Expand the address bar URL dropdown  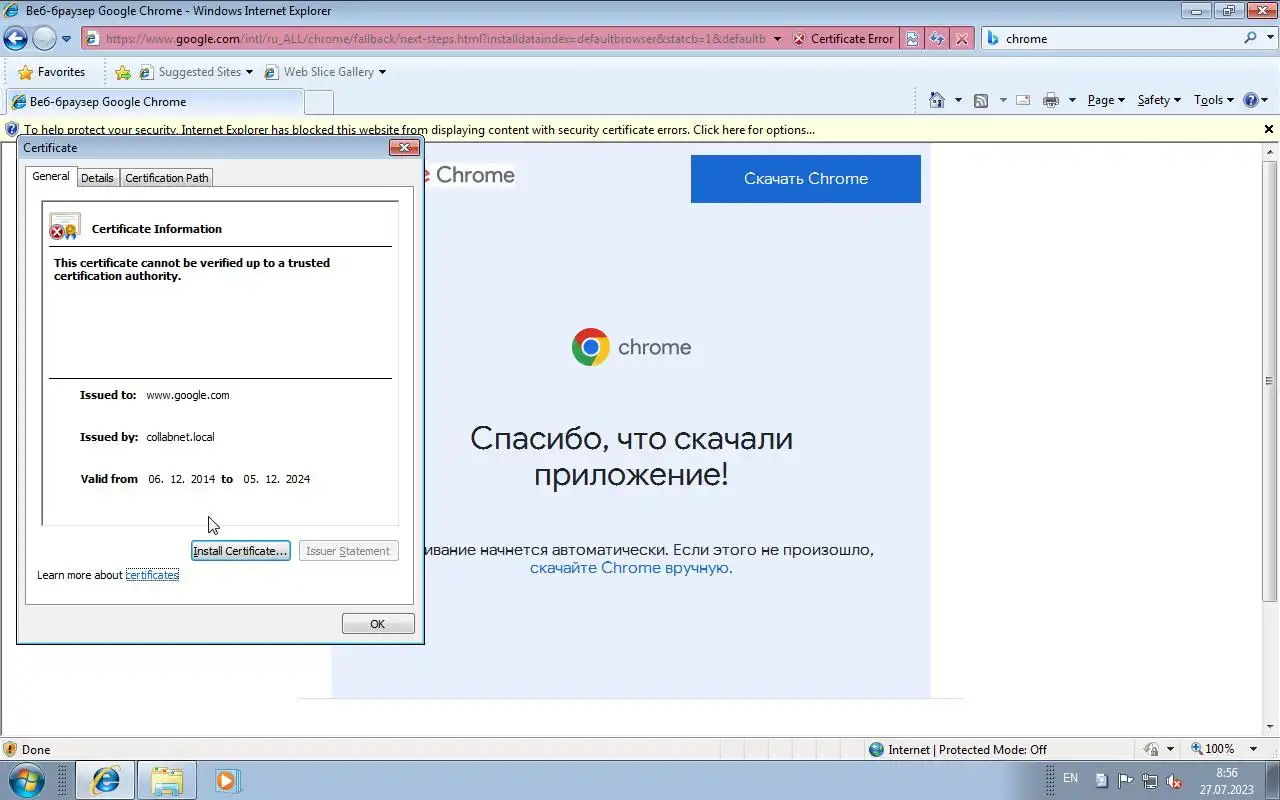[778, 39]
